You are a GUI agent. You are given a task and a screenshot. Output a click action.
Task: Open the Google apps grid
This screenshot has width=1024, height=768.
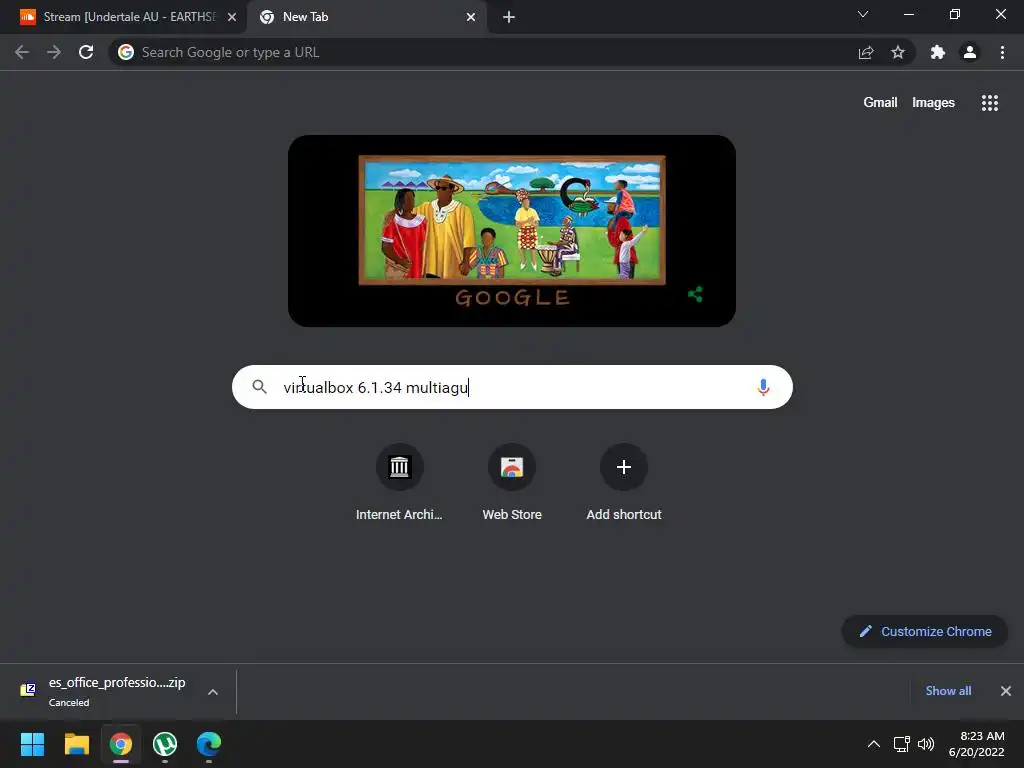[x=989, y=103]
